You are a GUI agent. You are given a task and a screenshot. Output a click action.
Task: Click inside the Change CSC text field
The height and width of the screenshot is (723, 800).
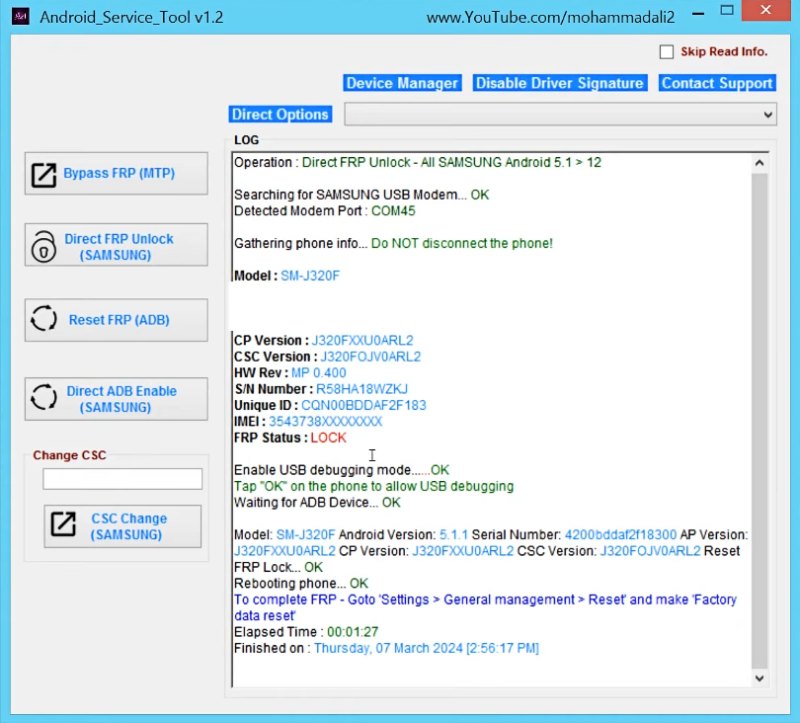click(122, 479)
